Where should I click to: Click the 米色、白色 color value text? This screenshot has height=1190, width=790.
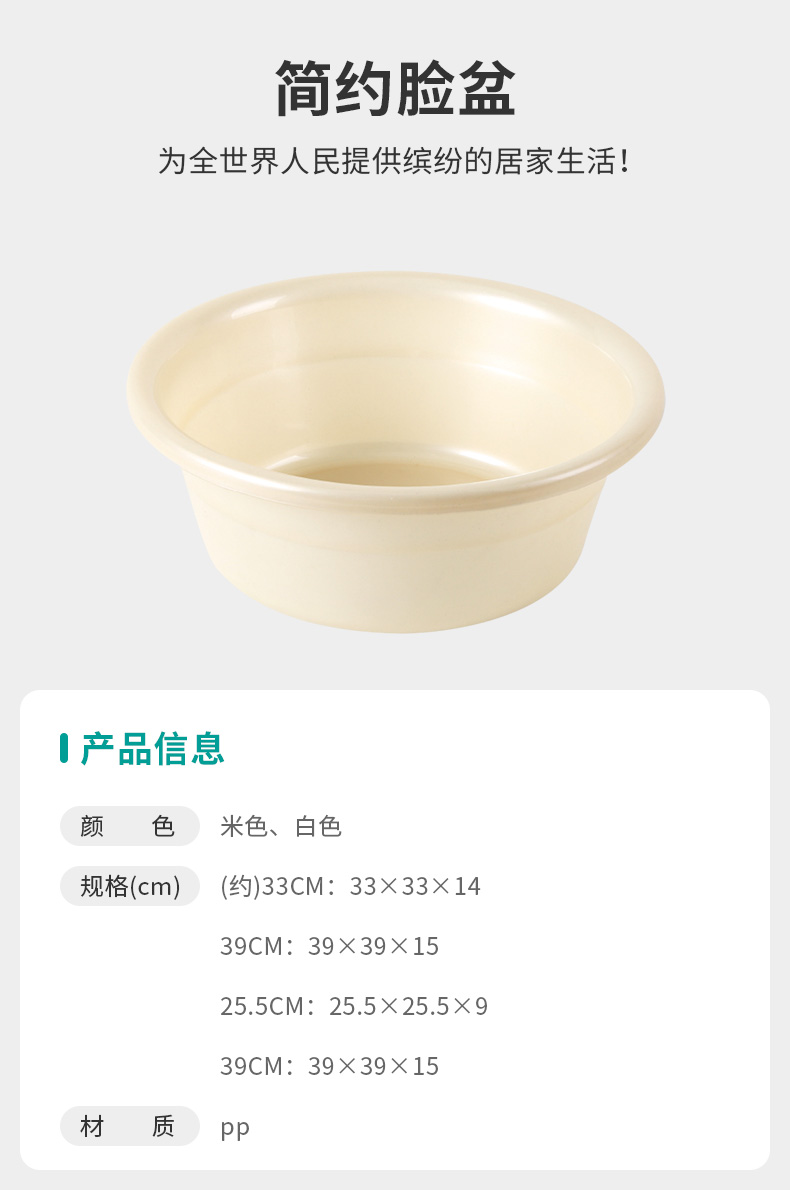click(x=281, y=826)
